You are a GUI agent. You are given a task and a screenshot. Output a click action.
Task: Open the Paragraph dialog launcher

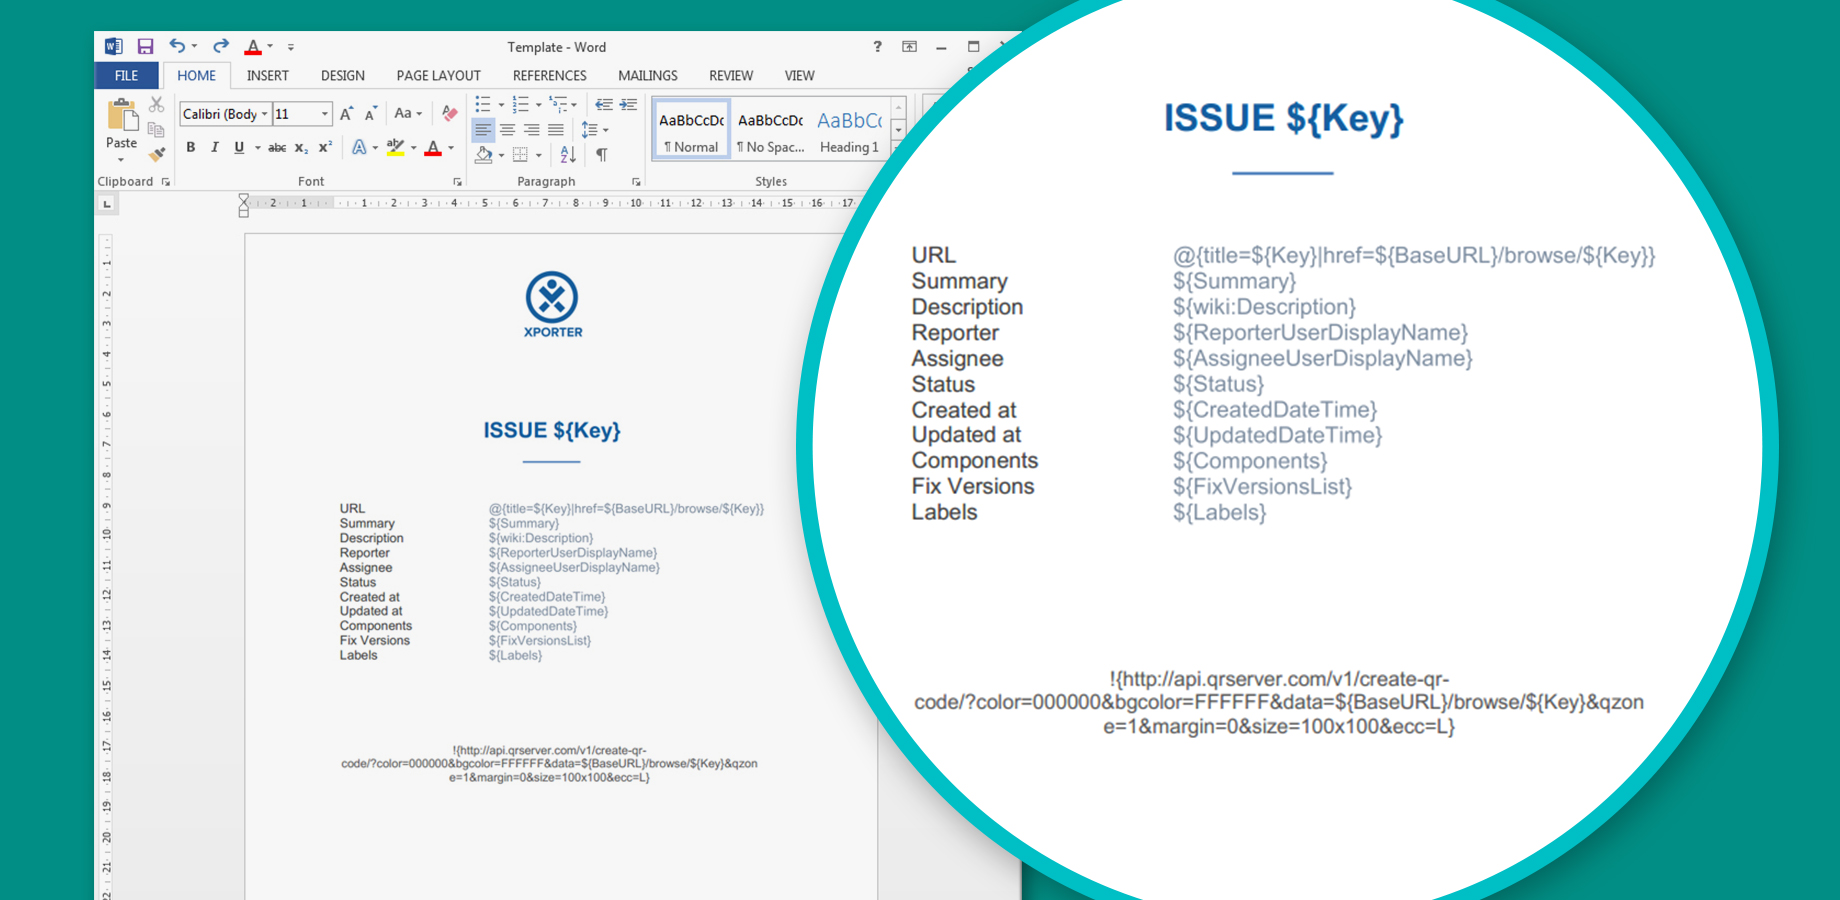(636, 182)
